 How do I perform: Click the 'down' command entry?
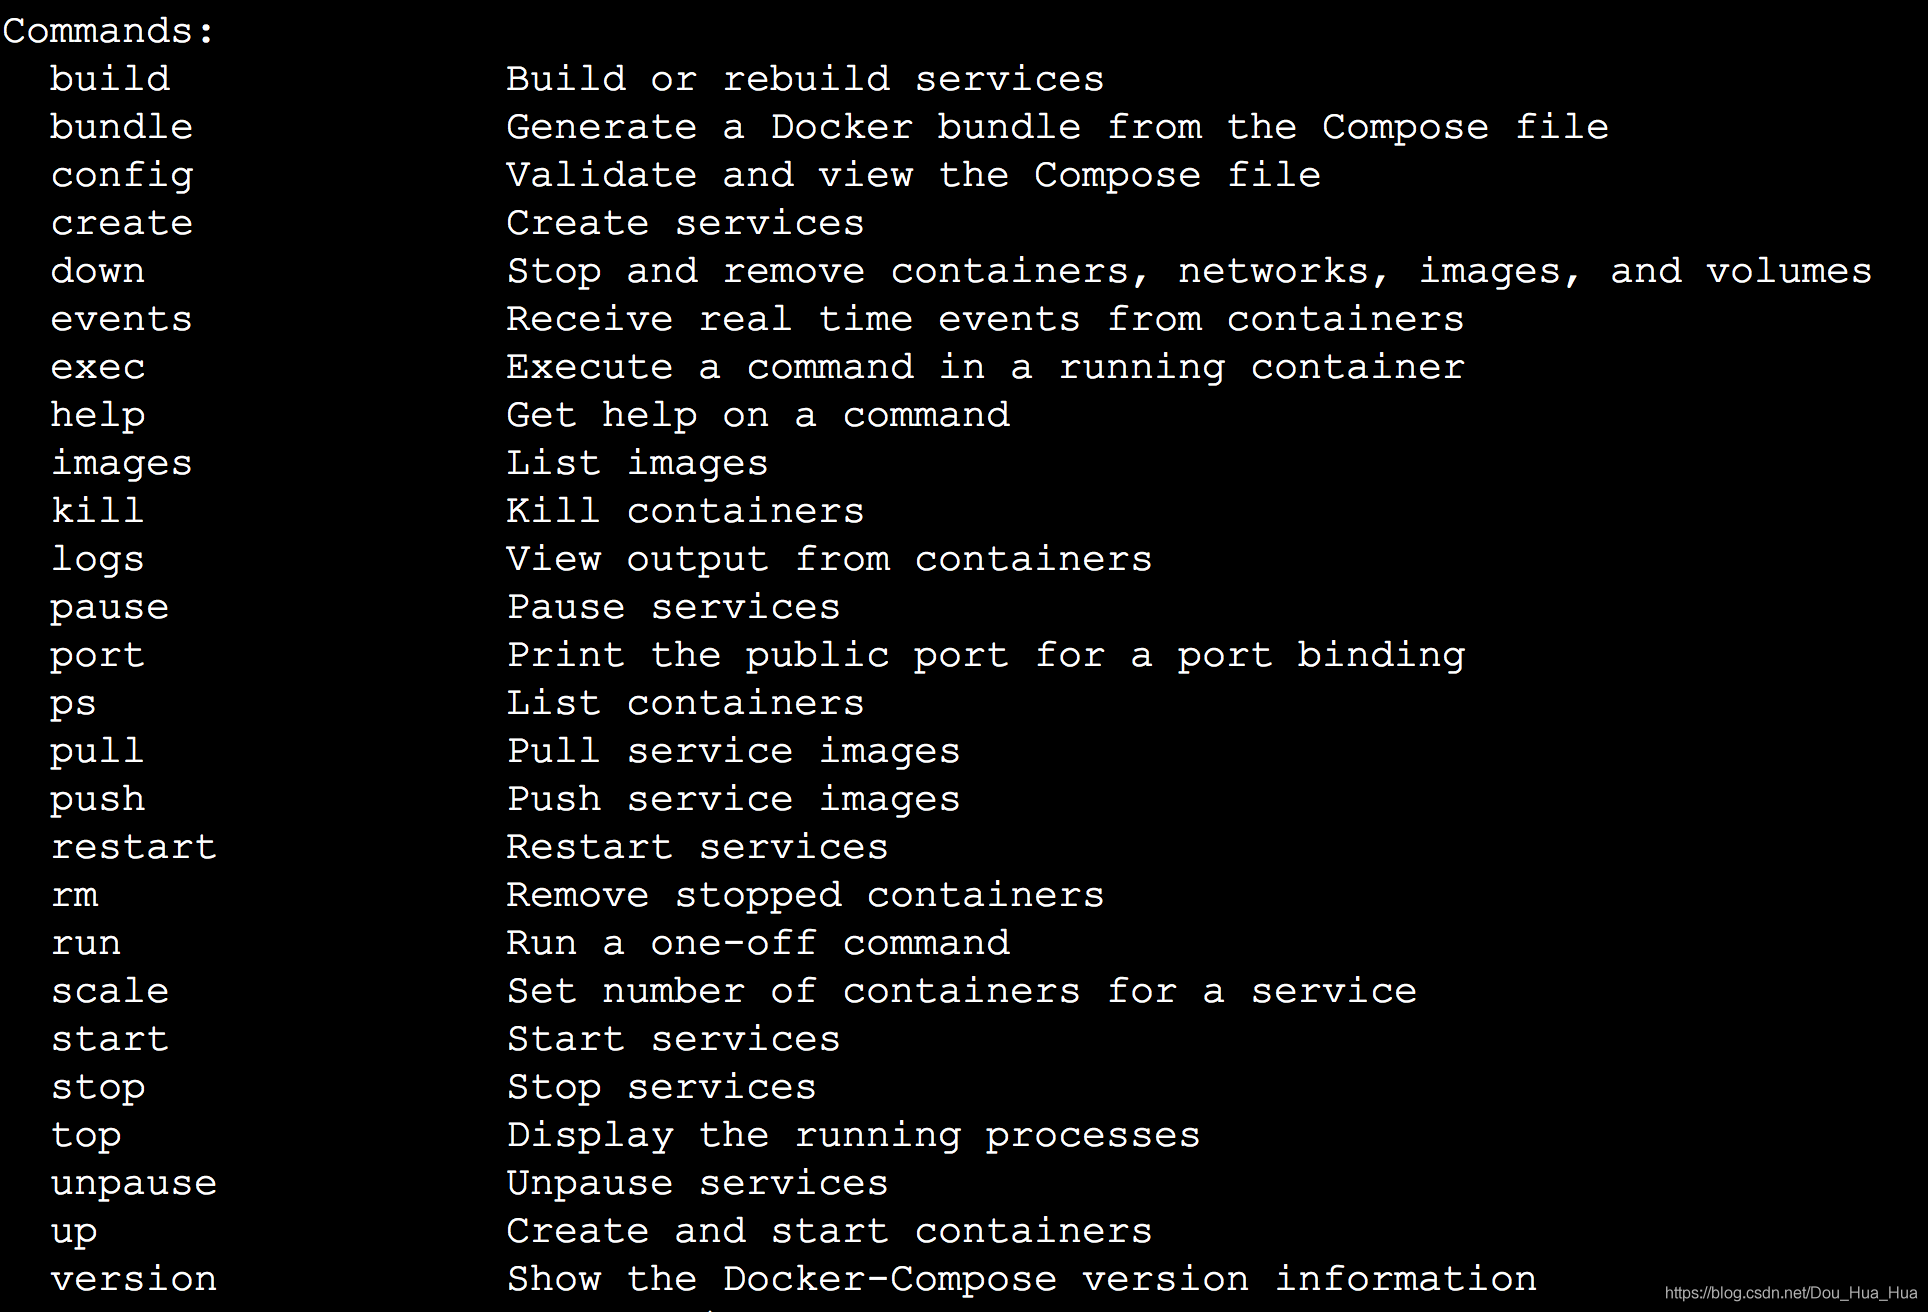[x=98, y=271]
